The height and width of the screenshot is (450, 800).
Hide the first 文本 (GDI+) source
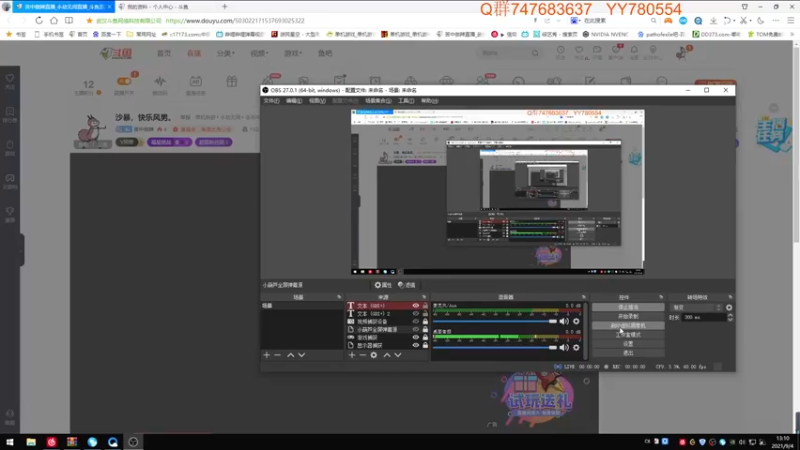(416, 306)
